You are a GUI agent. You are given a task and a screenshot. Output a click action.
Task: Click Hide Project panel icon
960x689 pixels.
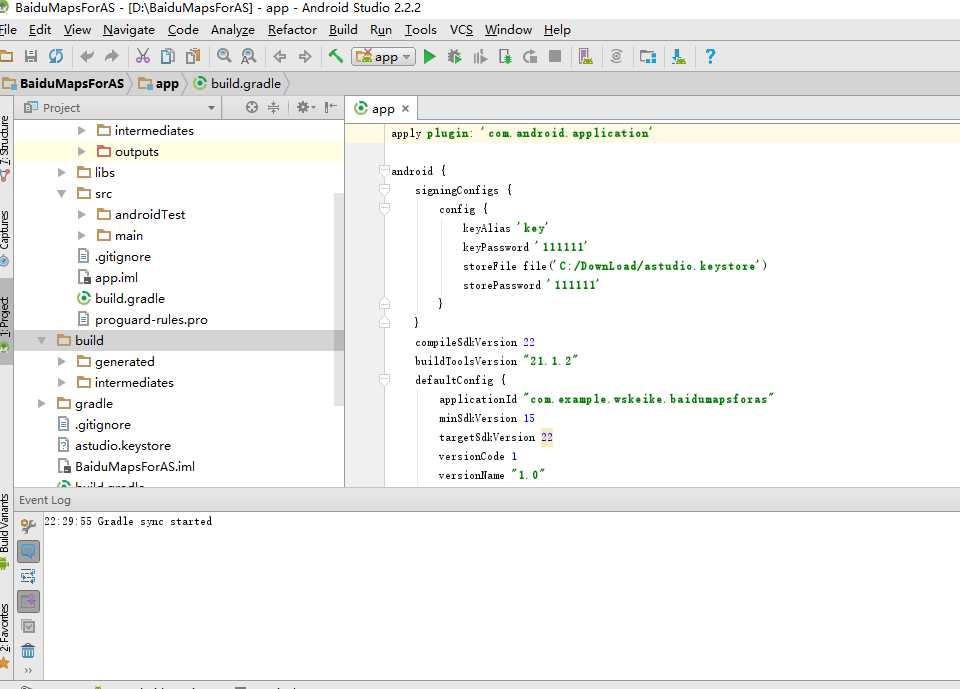coord(331,107)
